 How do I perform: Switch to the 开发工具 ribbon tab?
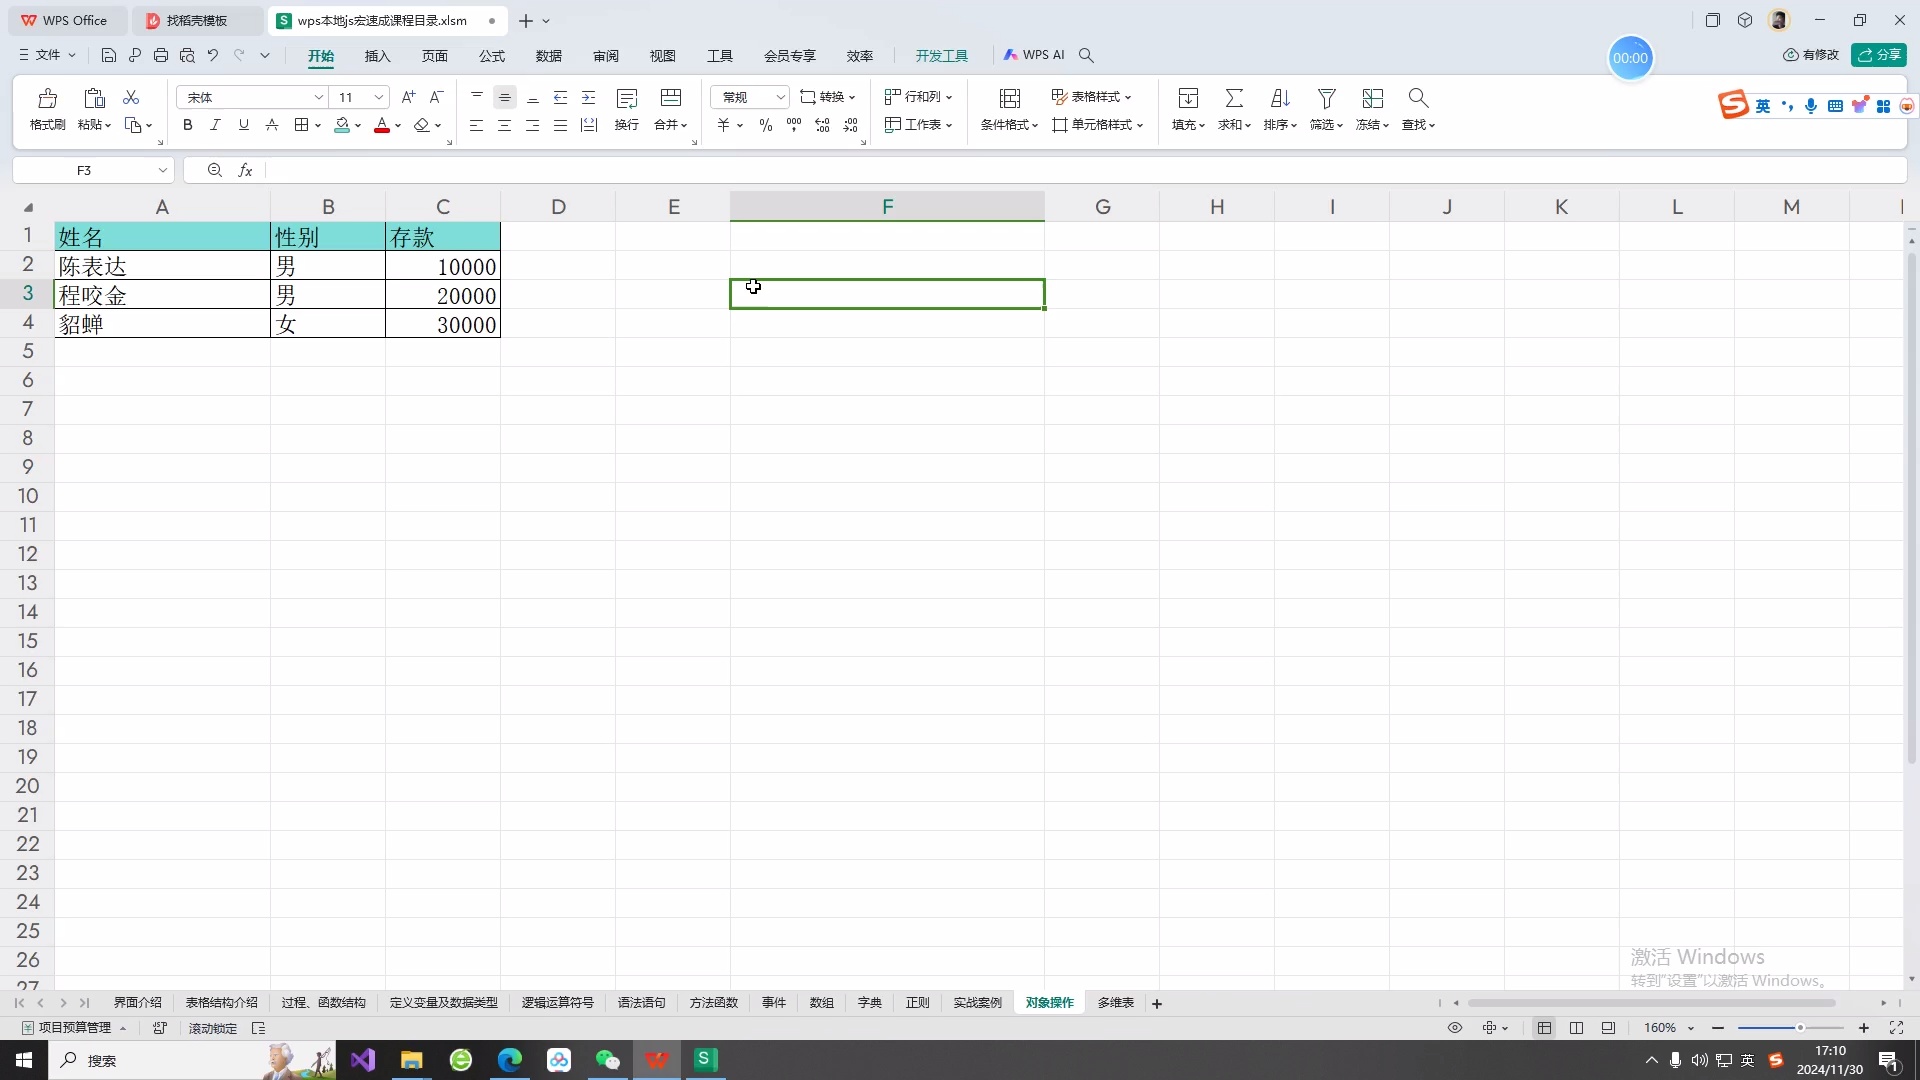coord(941,56)
